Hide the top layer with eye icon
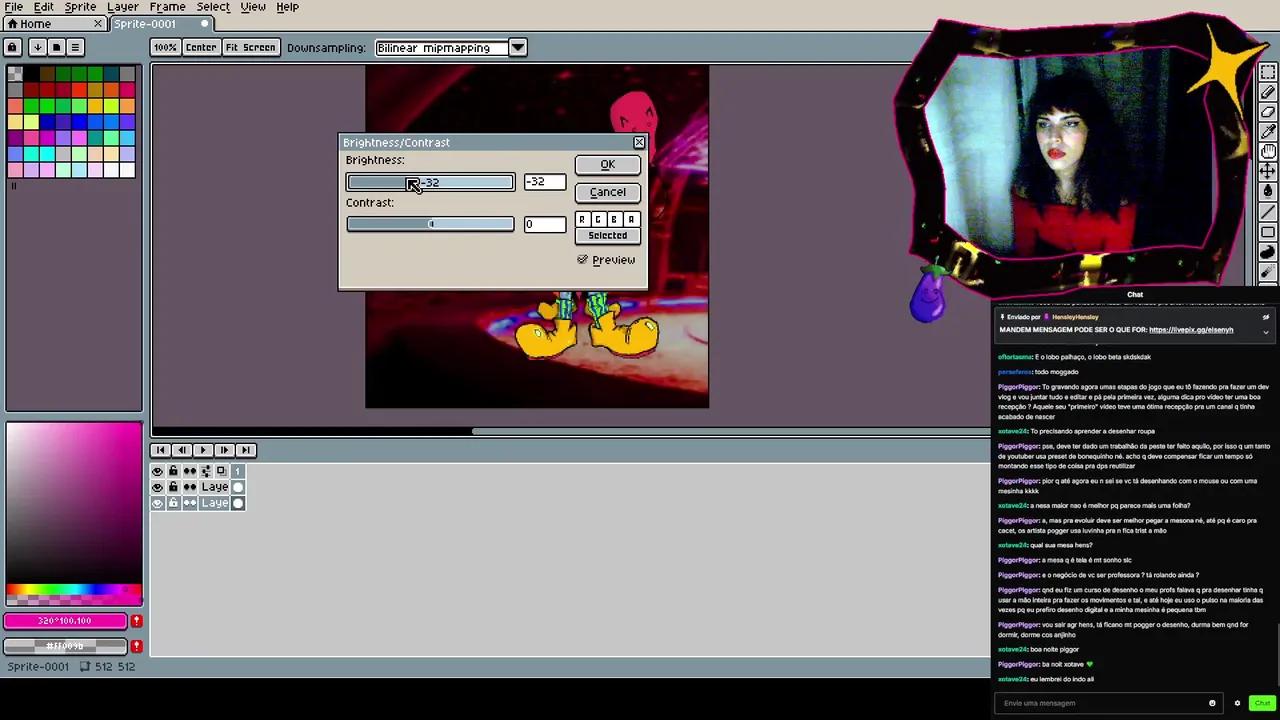Screen dimensions: 1280x720 point(157,487)
